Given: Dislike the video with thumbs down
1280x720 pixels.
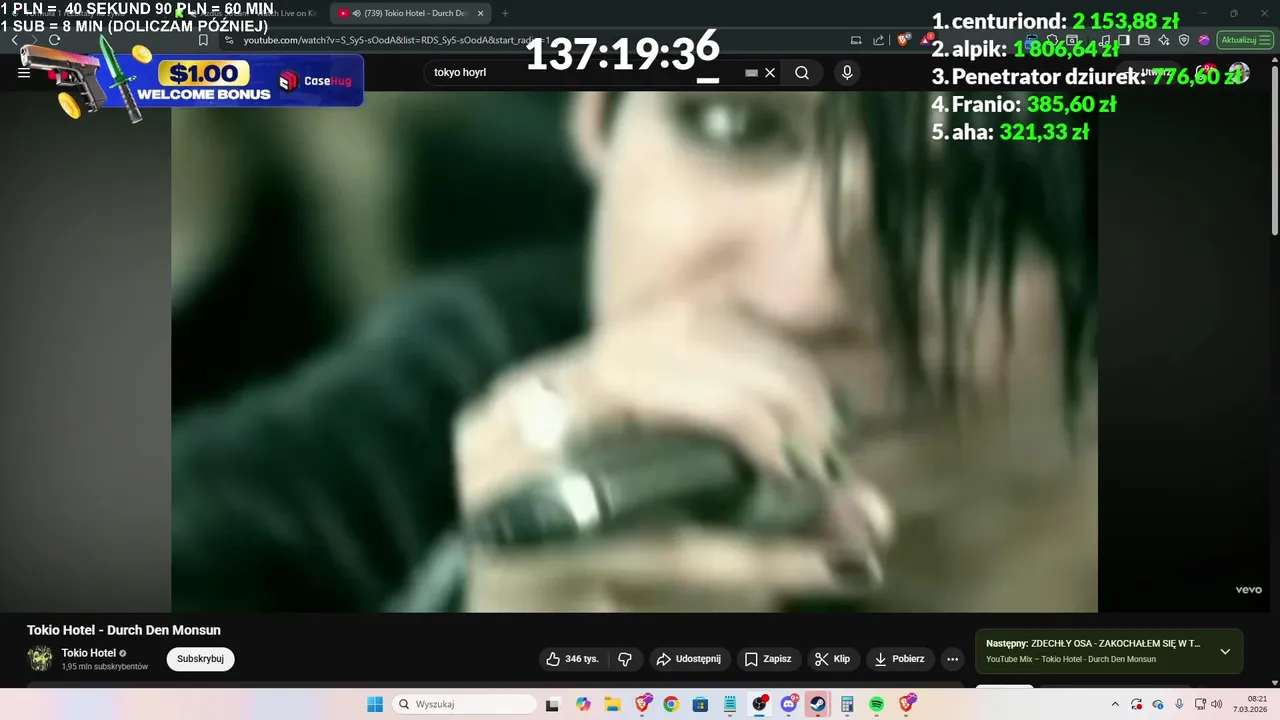Looking at the screenshot, I should 625,659.
